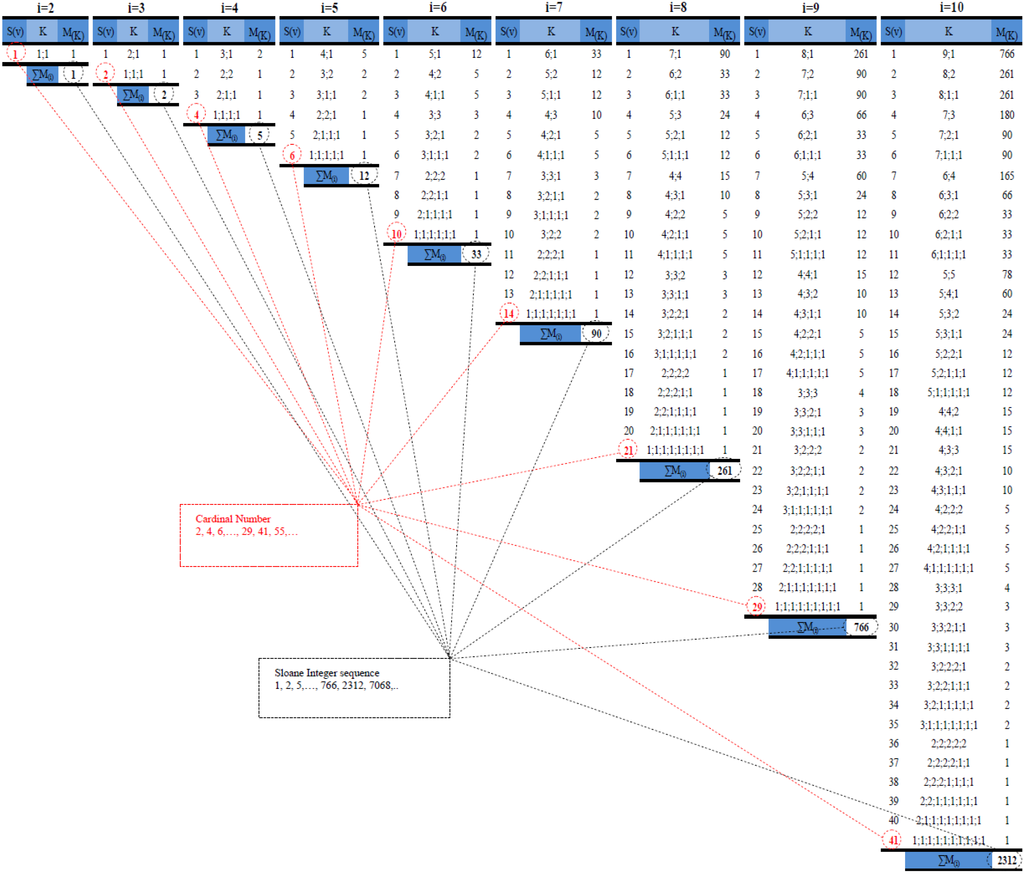Viewport: 1024px width, 874px height.
Task: Click the column title i=10
Action: tap(952, 7)
